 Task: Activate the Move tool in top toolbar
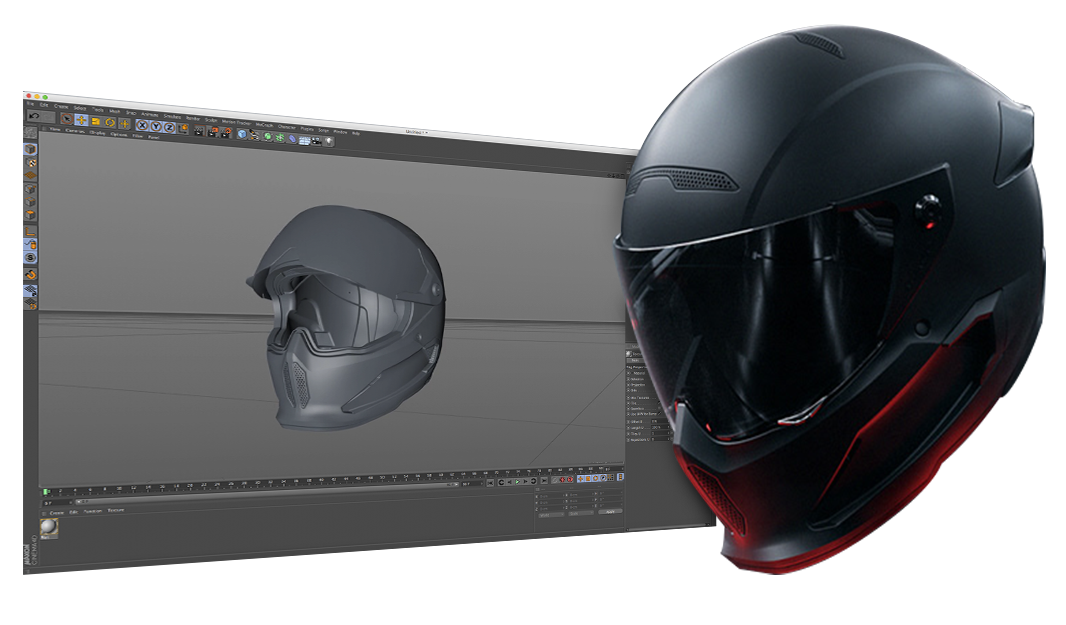pos(82,120)
